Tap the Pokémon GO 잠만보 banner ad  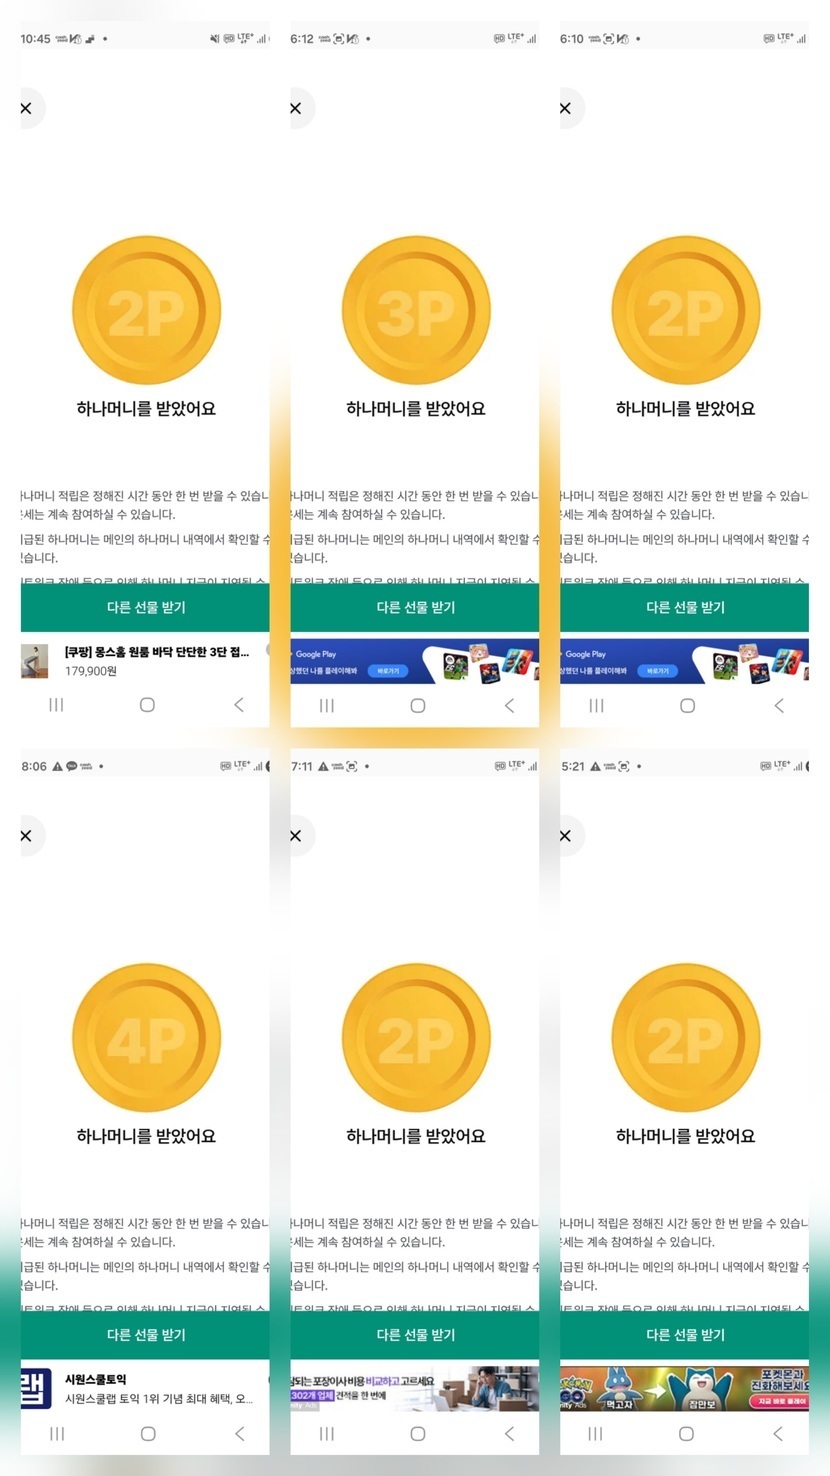684,1388
